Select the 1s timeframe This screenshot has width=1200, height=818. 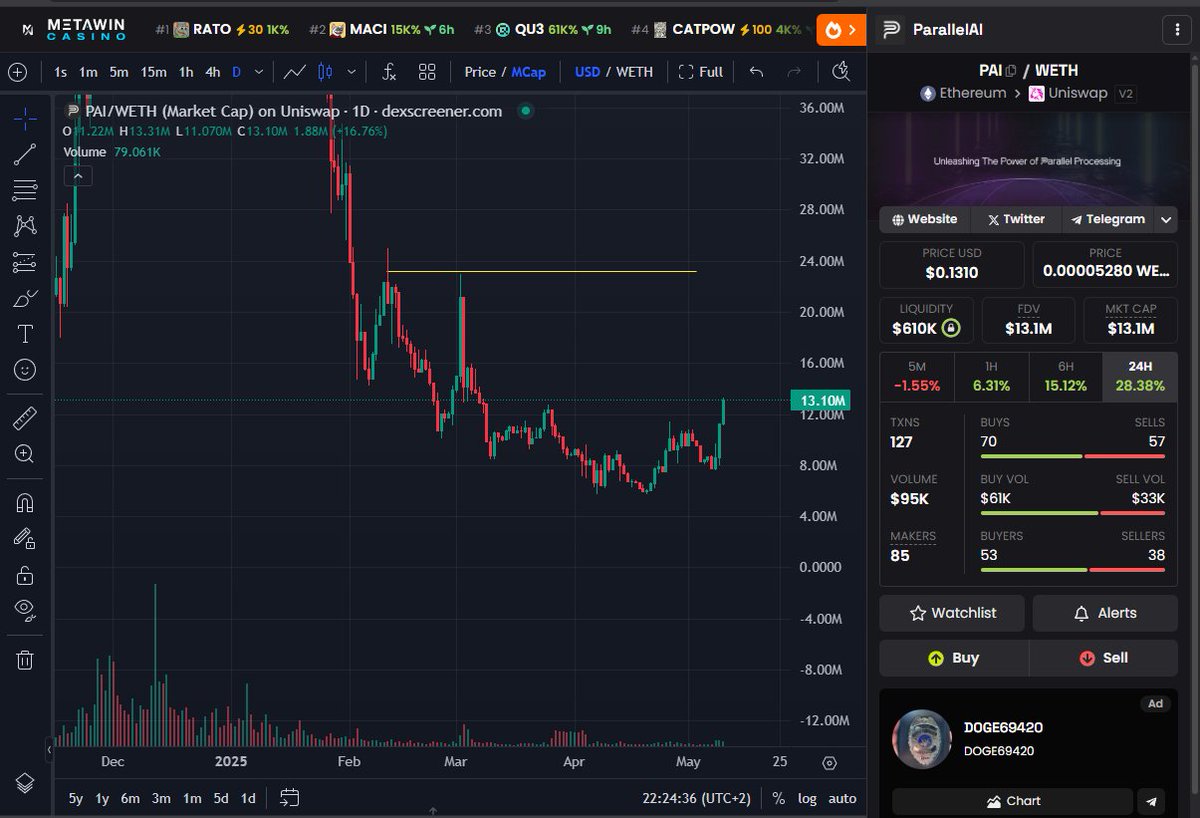[61, 72]
